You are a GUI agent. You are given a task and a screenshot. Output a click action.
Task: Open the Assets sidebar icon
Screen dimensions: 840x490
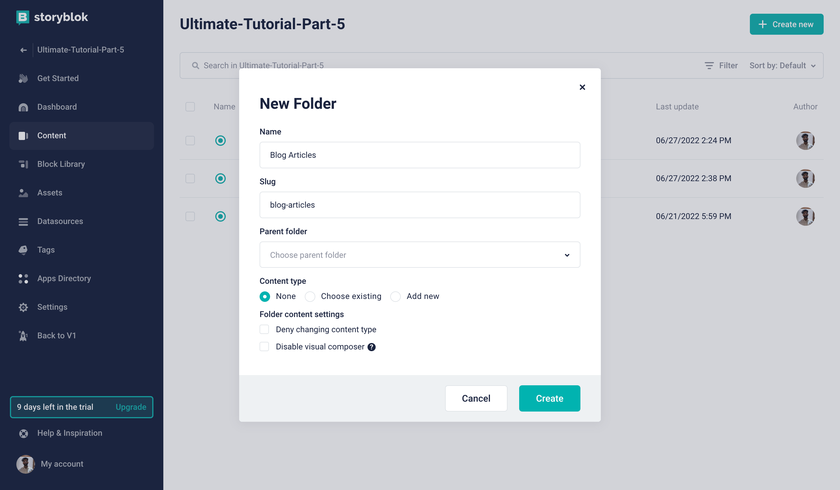[x=23, y=193]
